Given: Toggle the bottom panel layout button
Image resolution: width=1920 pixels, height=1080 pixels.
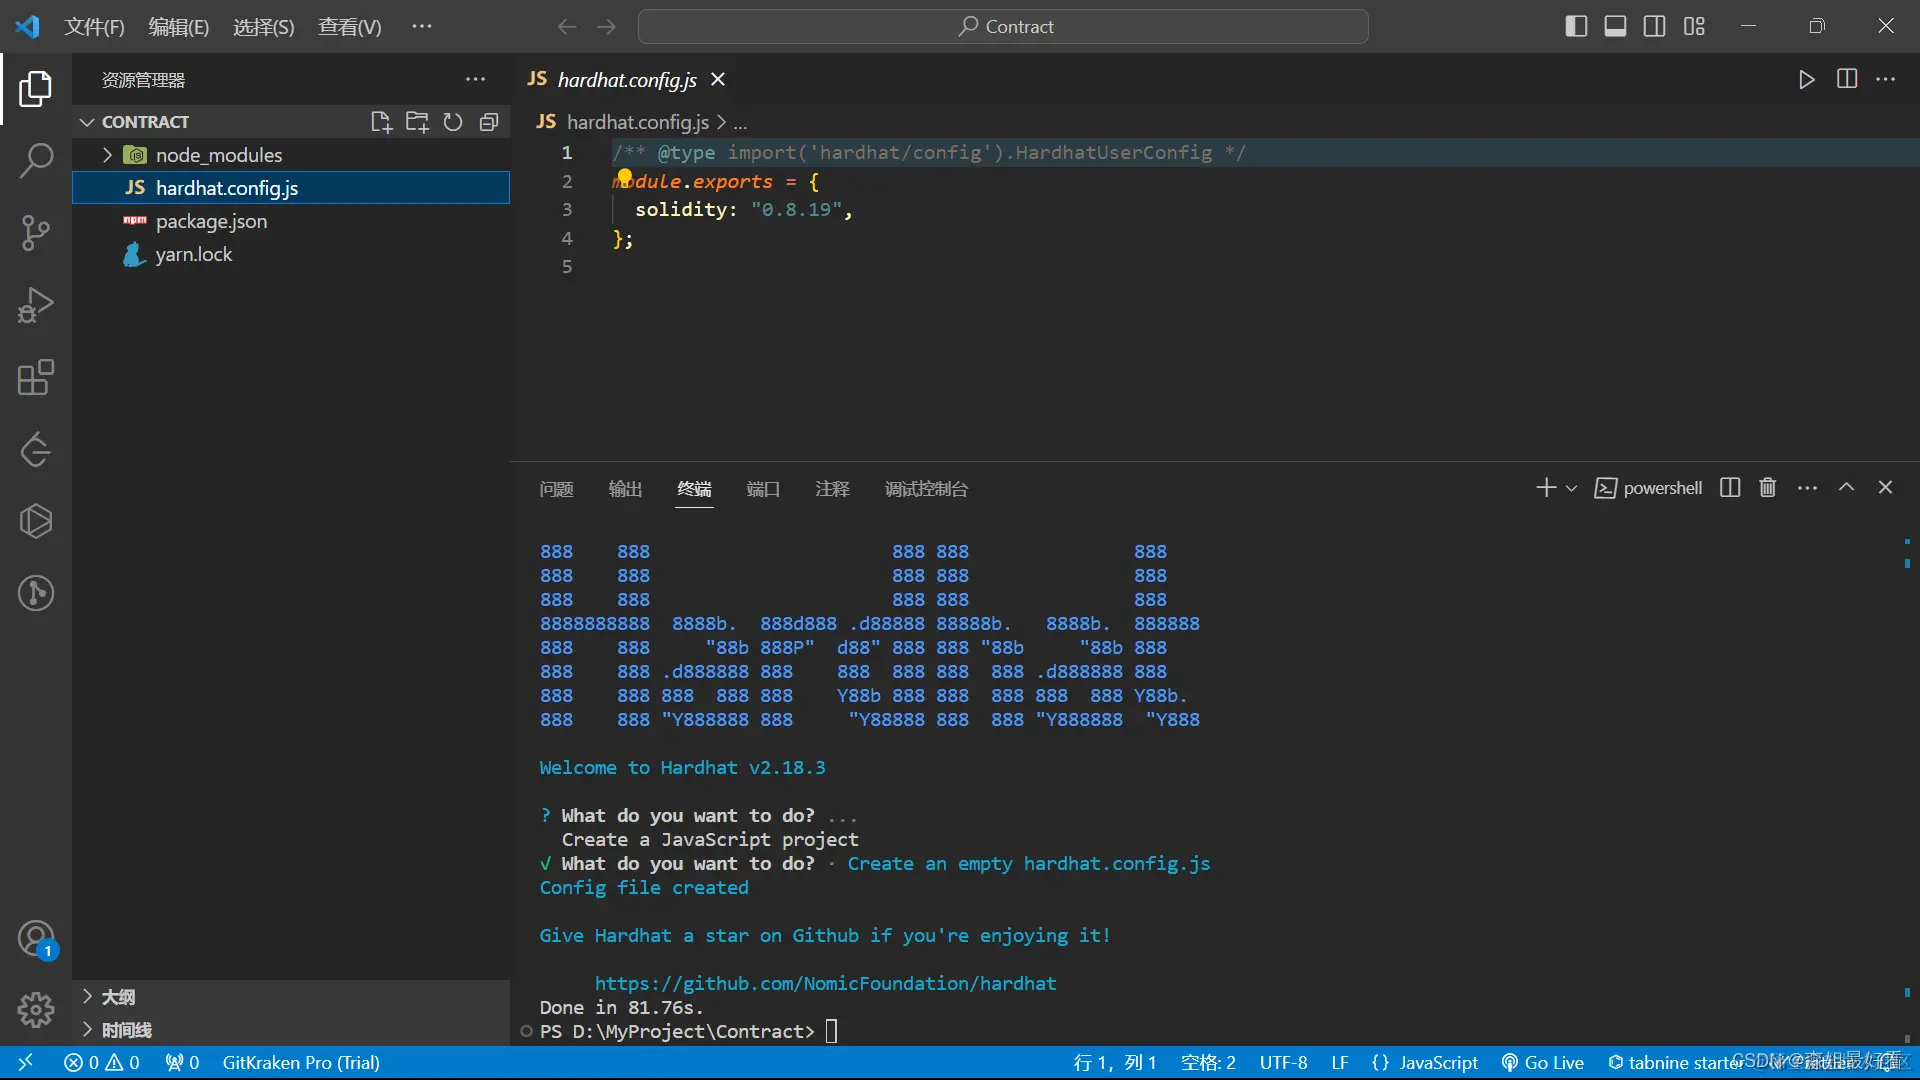Looking at the screenshot, I should pos(1615,27).
